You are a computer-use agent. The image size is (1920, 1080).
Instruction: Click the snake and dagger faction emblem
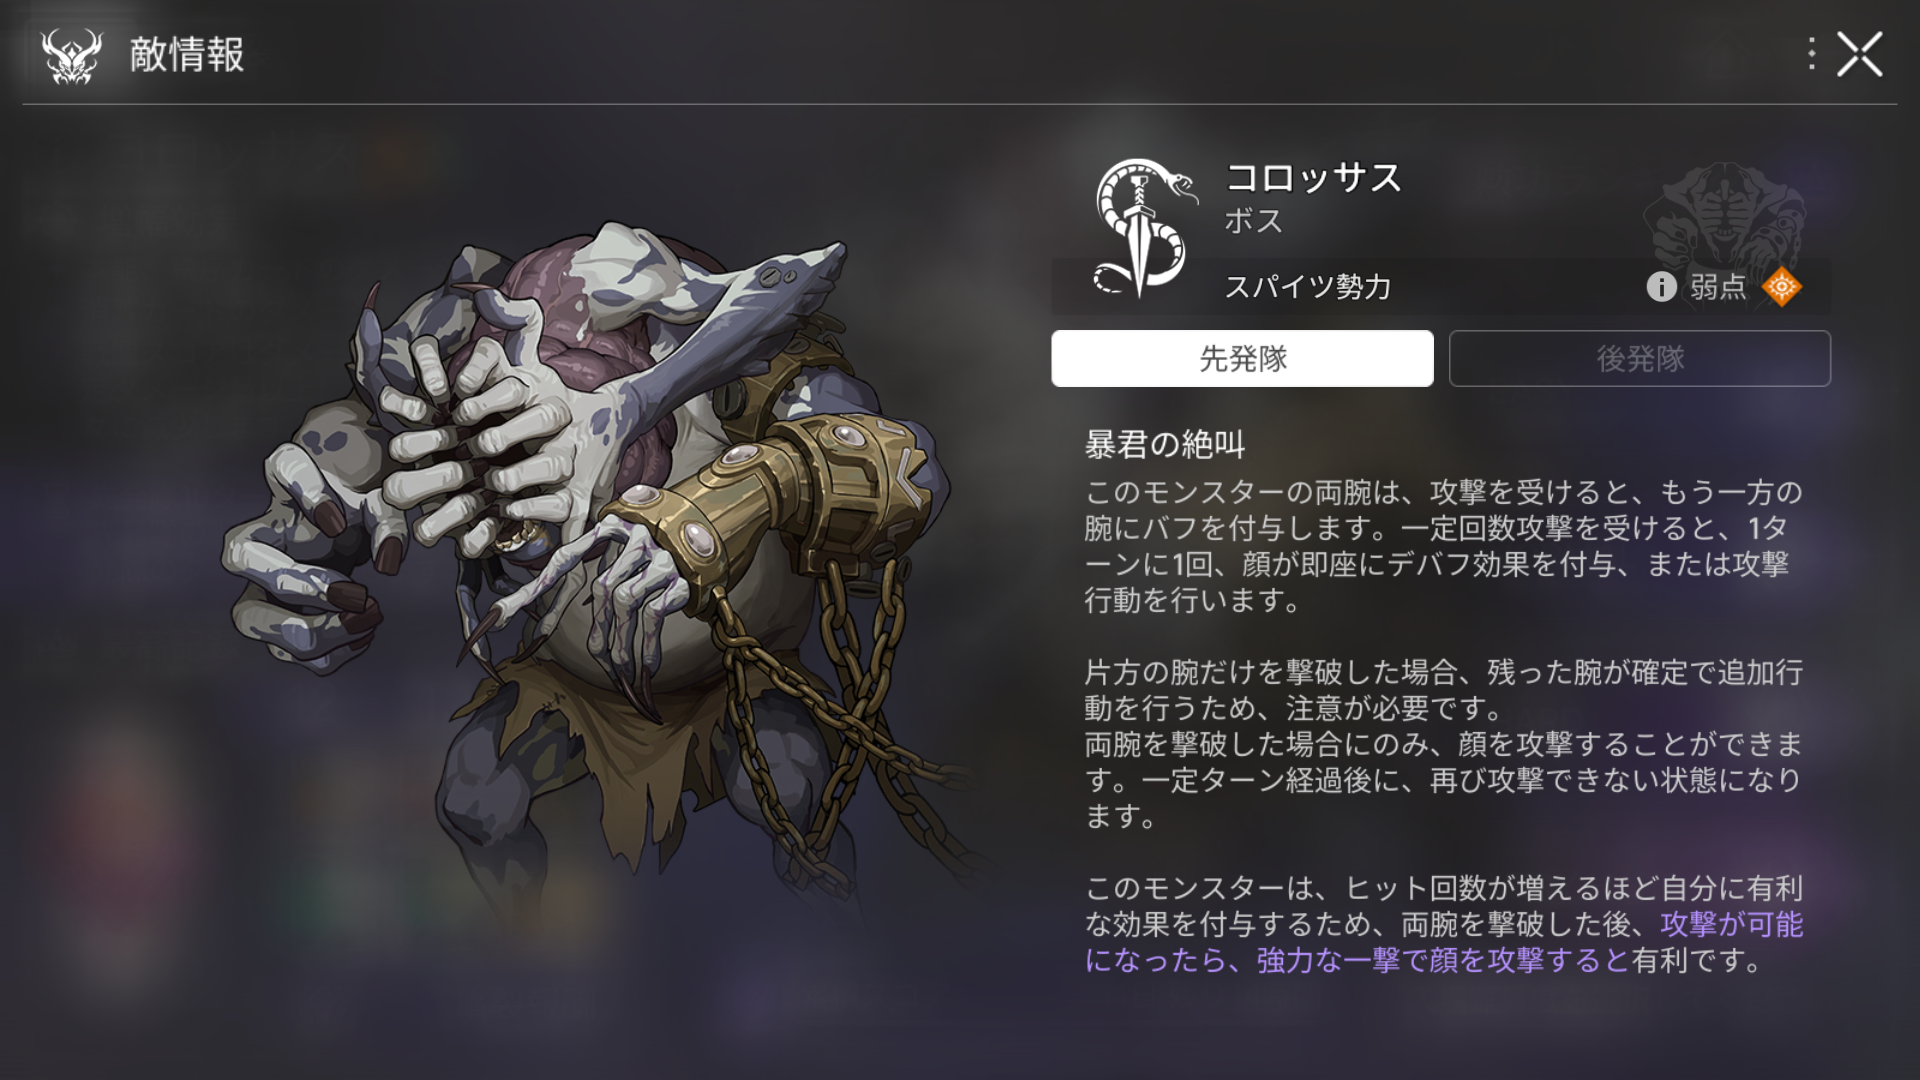point(1143,228)
